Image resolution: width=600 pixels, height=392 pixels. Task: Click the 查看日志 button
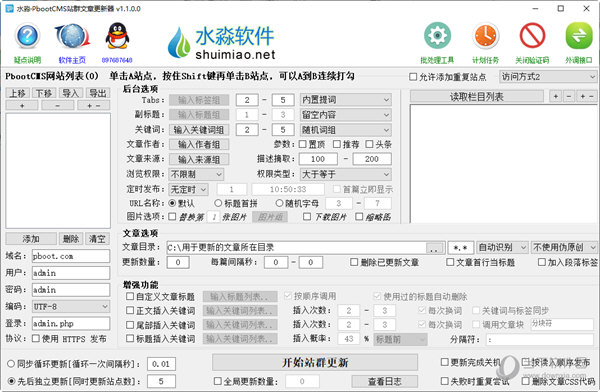(385, 381)
